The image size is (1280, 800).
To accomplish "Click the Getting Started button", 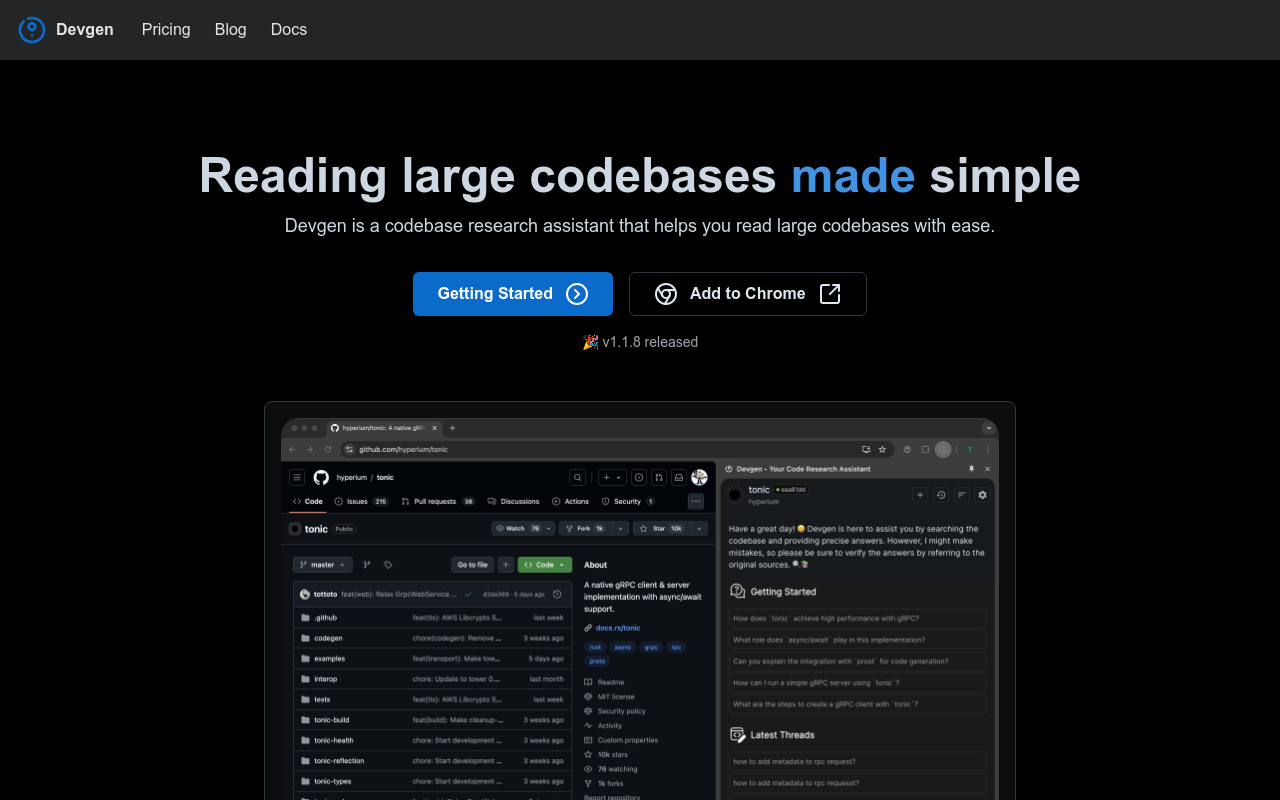I will click(x=513, y=294).
